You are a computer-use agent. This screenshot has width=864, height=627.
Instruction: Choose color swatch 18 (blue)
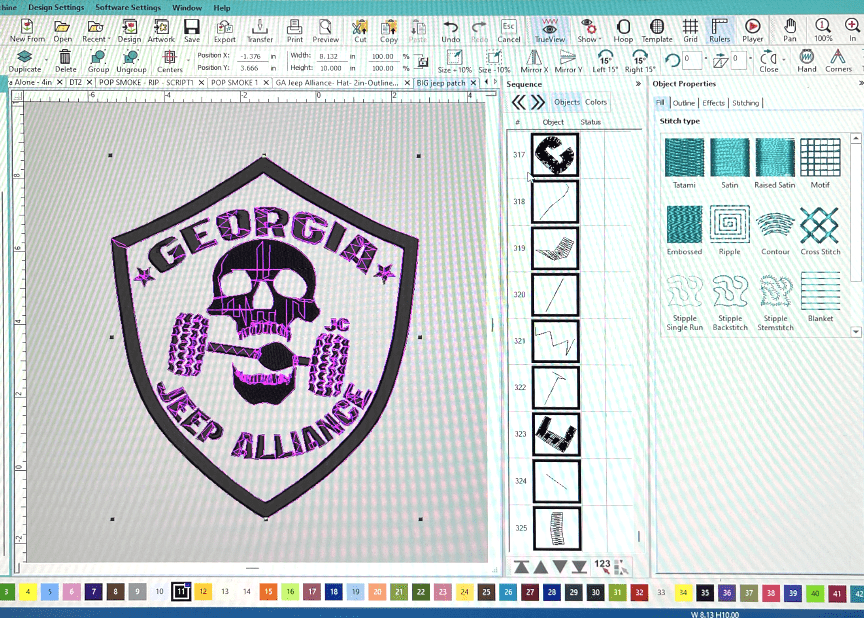point(334,592)
